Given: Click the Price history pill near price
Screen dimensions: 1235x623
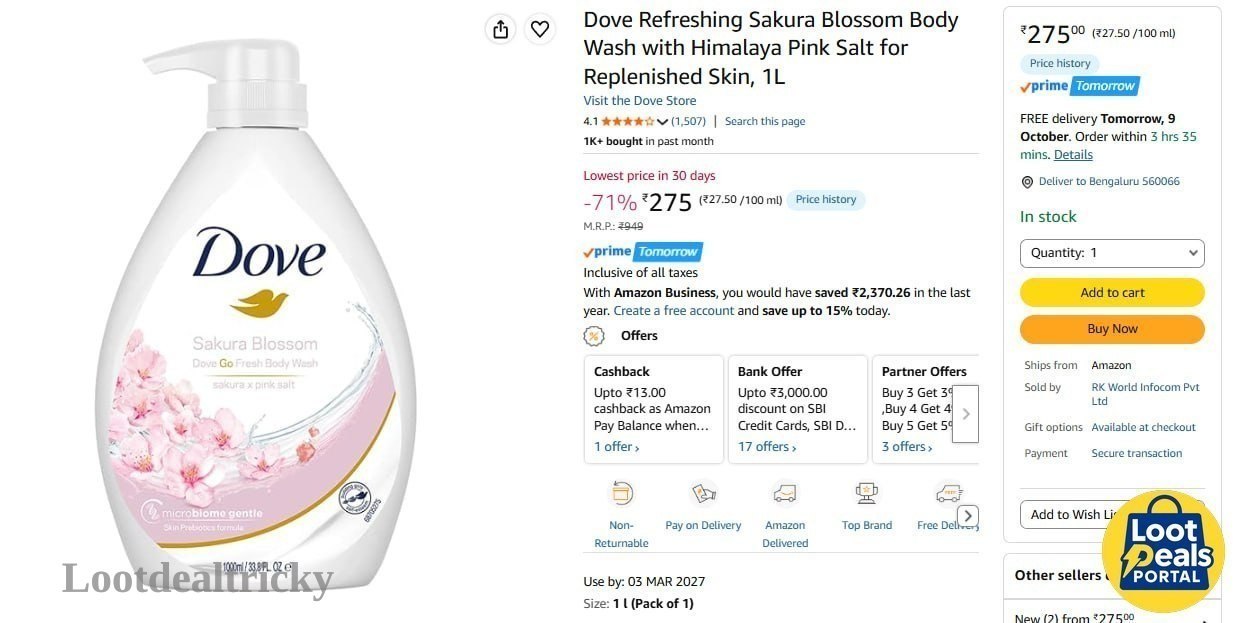Looking at the screenshot, I should (x=826, y=200).
